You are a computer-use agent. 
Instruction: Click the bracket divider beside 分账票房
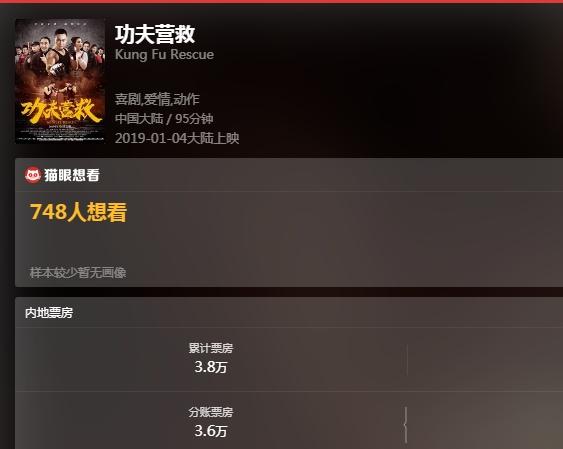coord(406,425)
